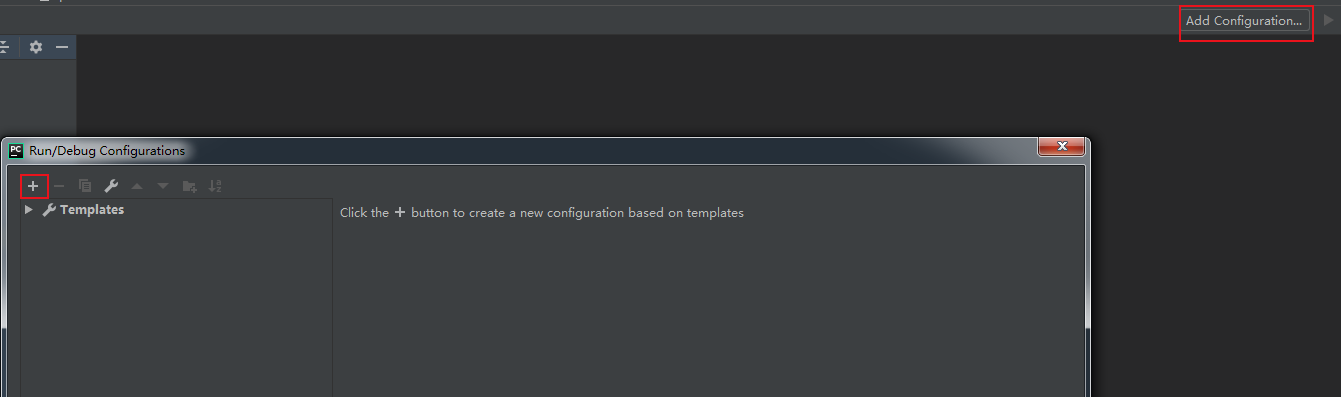Copy the selected configuration icon
Screen dimensions: 1341x397
coord(85,186)
